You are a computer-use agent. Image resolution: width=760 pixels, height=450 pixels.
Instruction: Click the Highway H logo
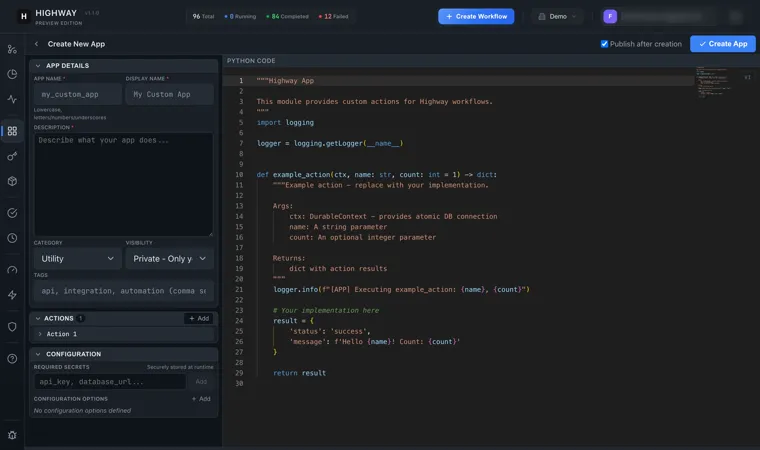(23, 16)
